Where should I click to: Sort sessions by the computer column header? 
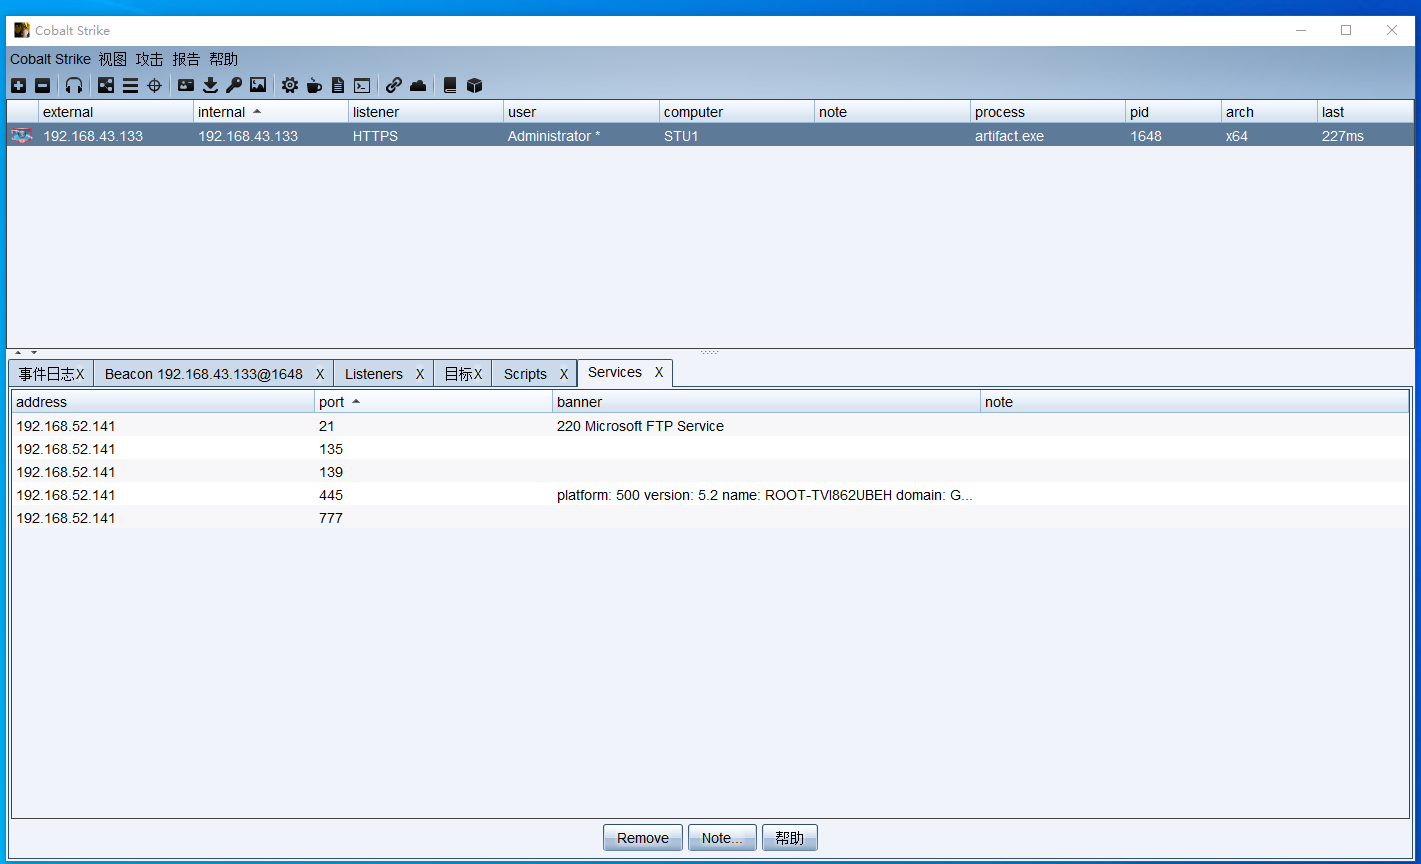coord(737,112)
